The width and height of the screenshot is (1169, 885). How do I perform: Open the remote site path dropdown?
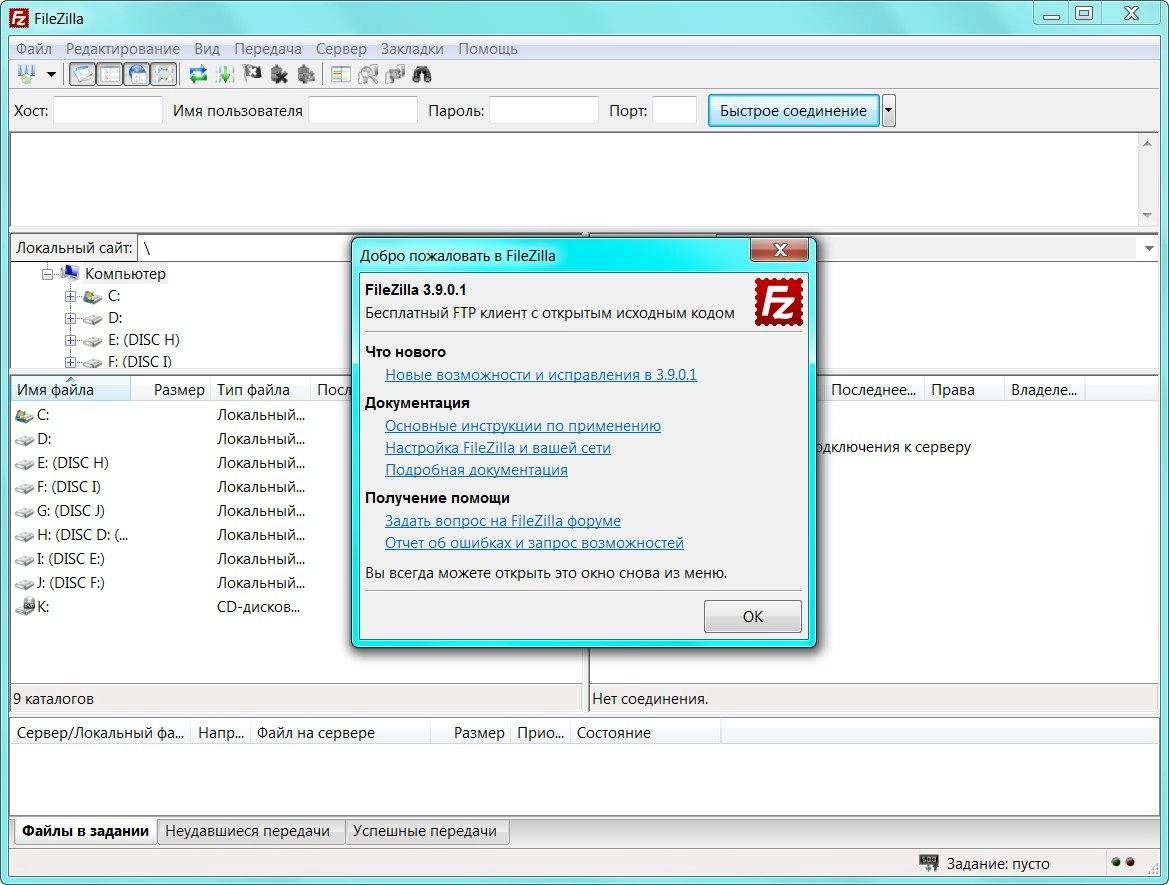pyautogui.click(x=1149, y=248)
